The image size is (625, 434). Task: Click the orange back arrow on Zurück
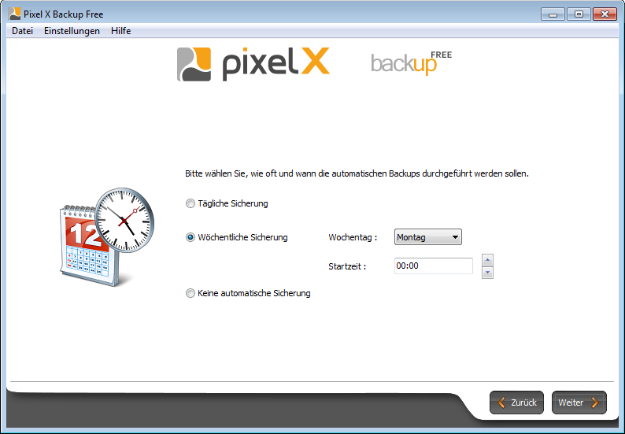coord(502,403)
